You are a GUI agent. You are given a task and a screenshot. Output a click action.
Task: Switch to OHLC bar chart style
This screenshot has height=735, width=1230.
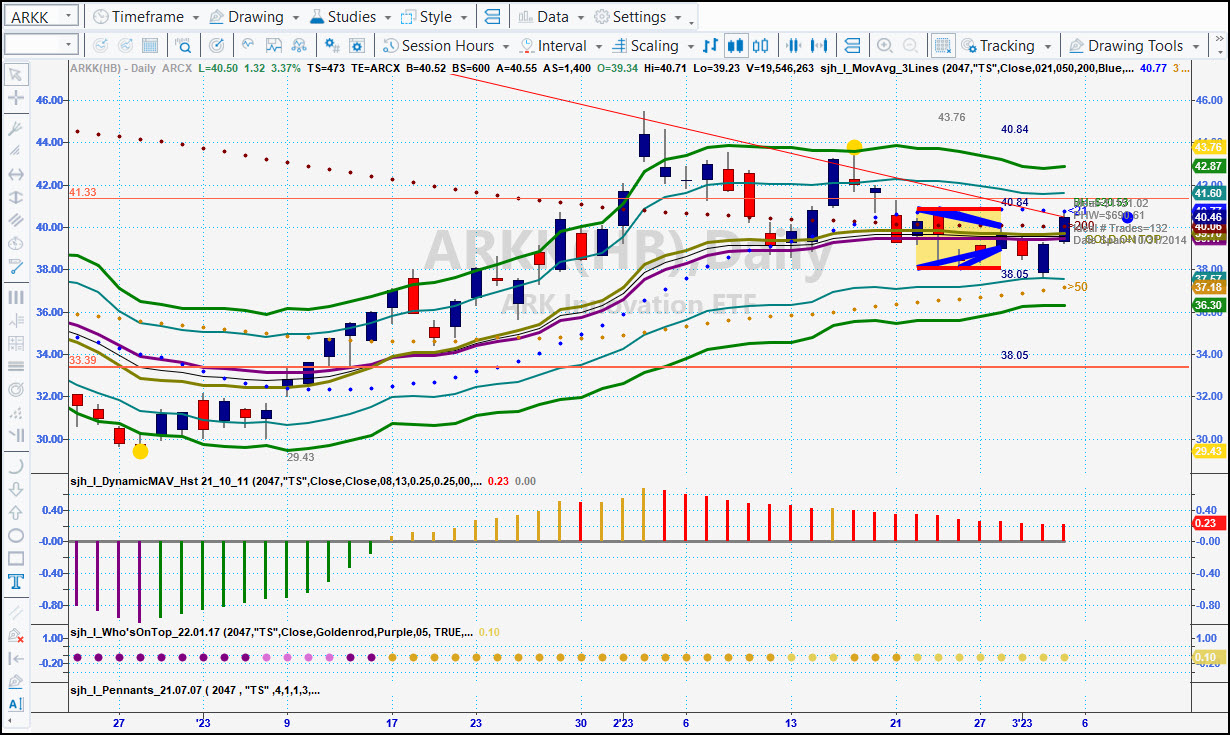[711, 46]
